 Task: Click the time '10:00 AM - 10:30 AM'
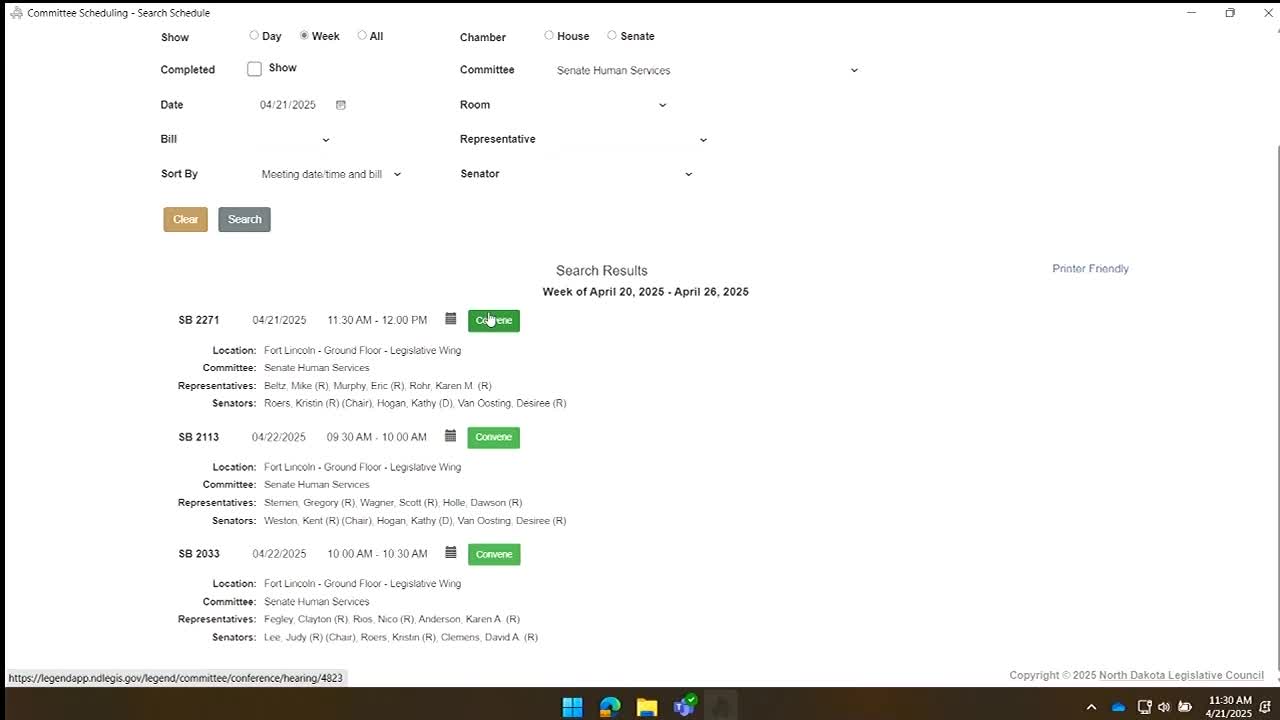point(377,554)
